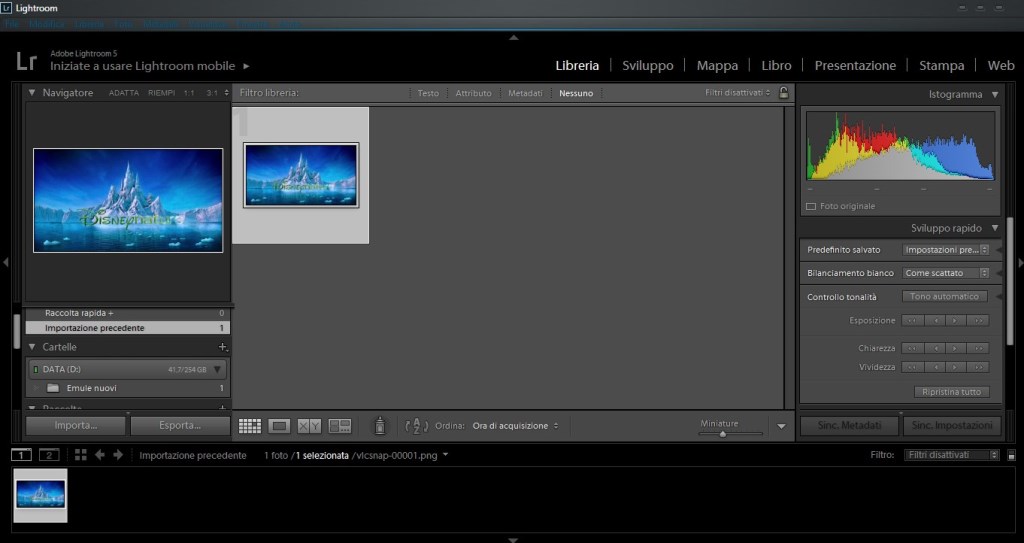
Task: Open the Presentazione module
Action: (855, 65)
